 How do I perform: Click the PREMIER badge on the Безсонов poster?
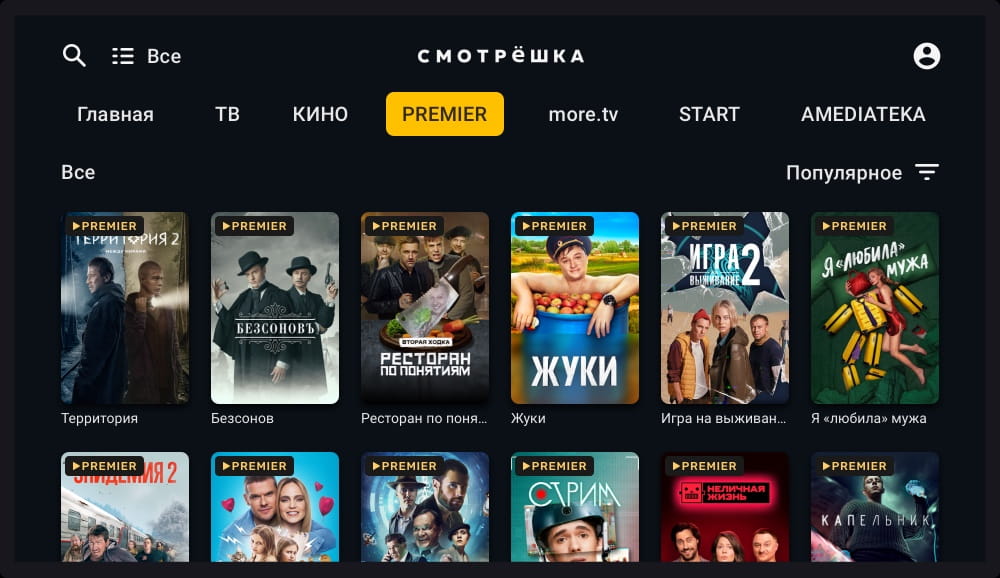tap(253, 226)
